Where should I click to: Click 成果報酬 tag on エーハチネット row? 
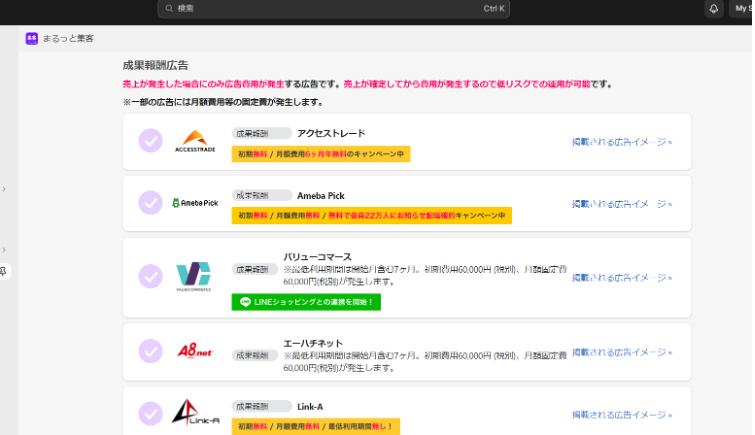(x=255, y=356)
